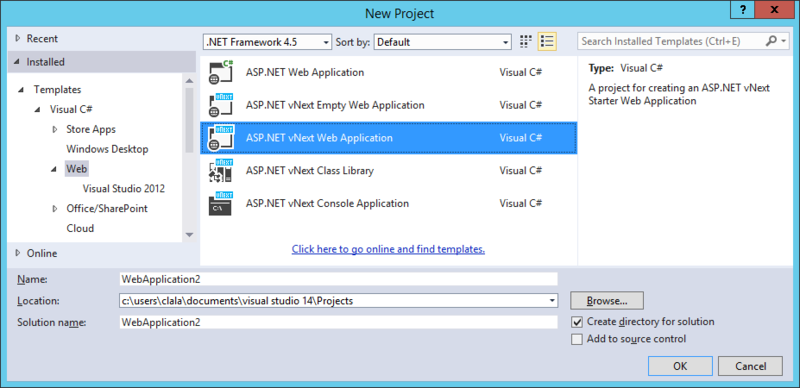The width and height of the screenshot is (800, 388).
Task: Click the OK button
Action: [x=680, y=366]
